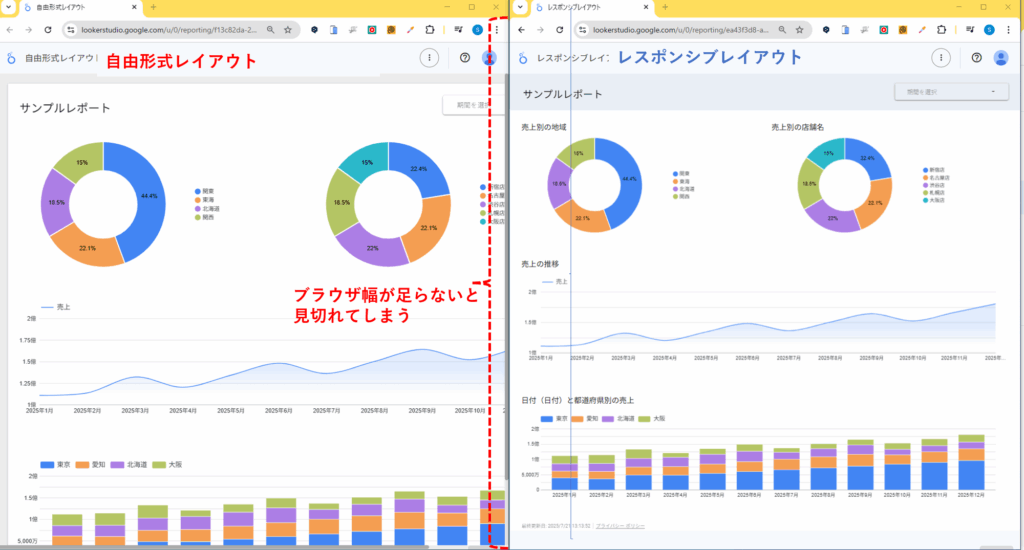
Task: Click the color picker extension icon in the left toolbar
Action: [x=410, y=30]
